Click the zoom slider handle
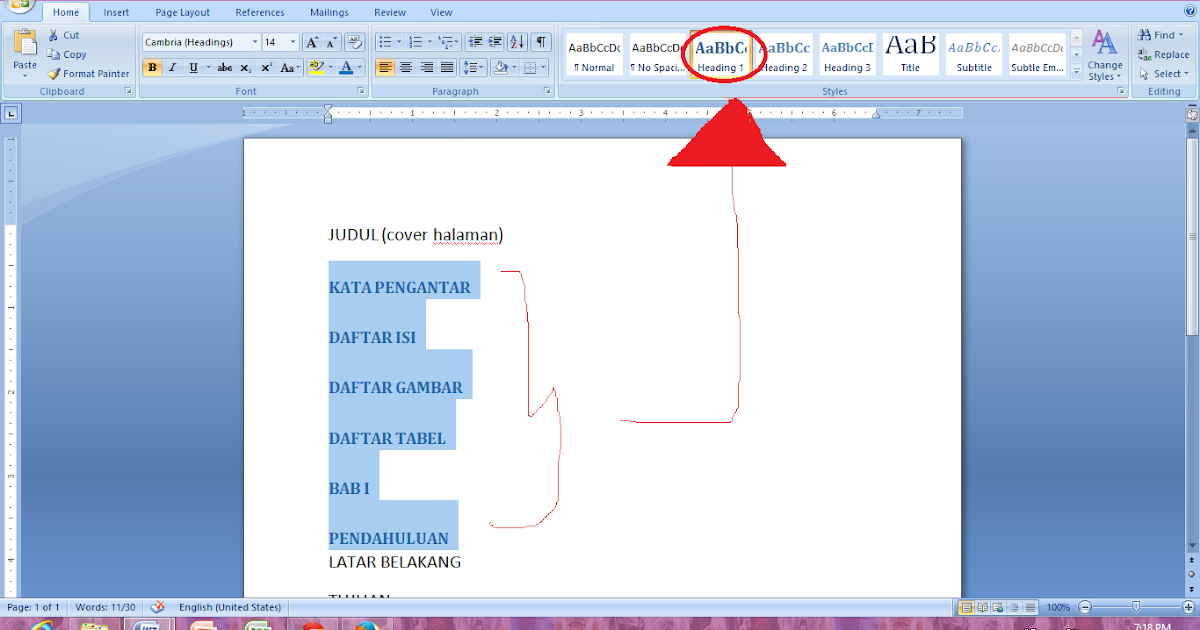The width and height of the screenshot is (1200, 630). [x=1135, y=607]
